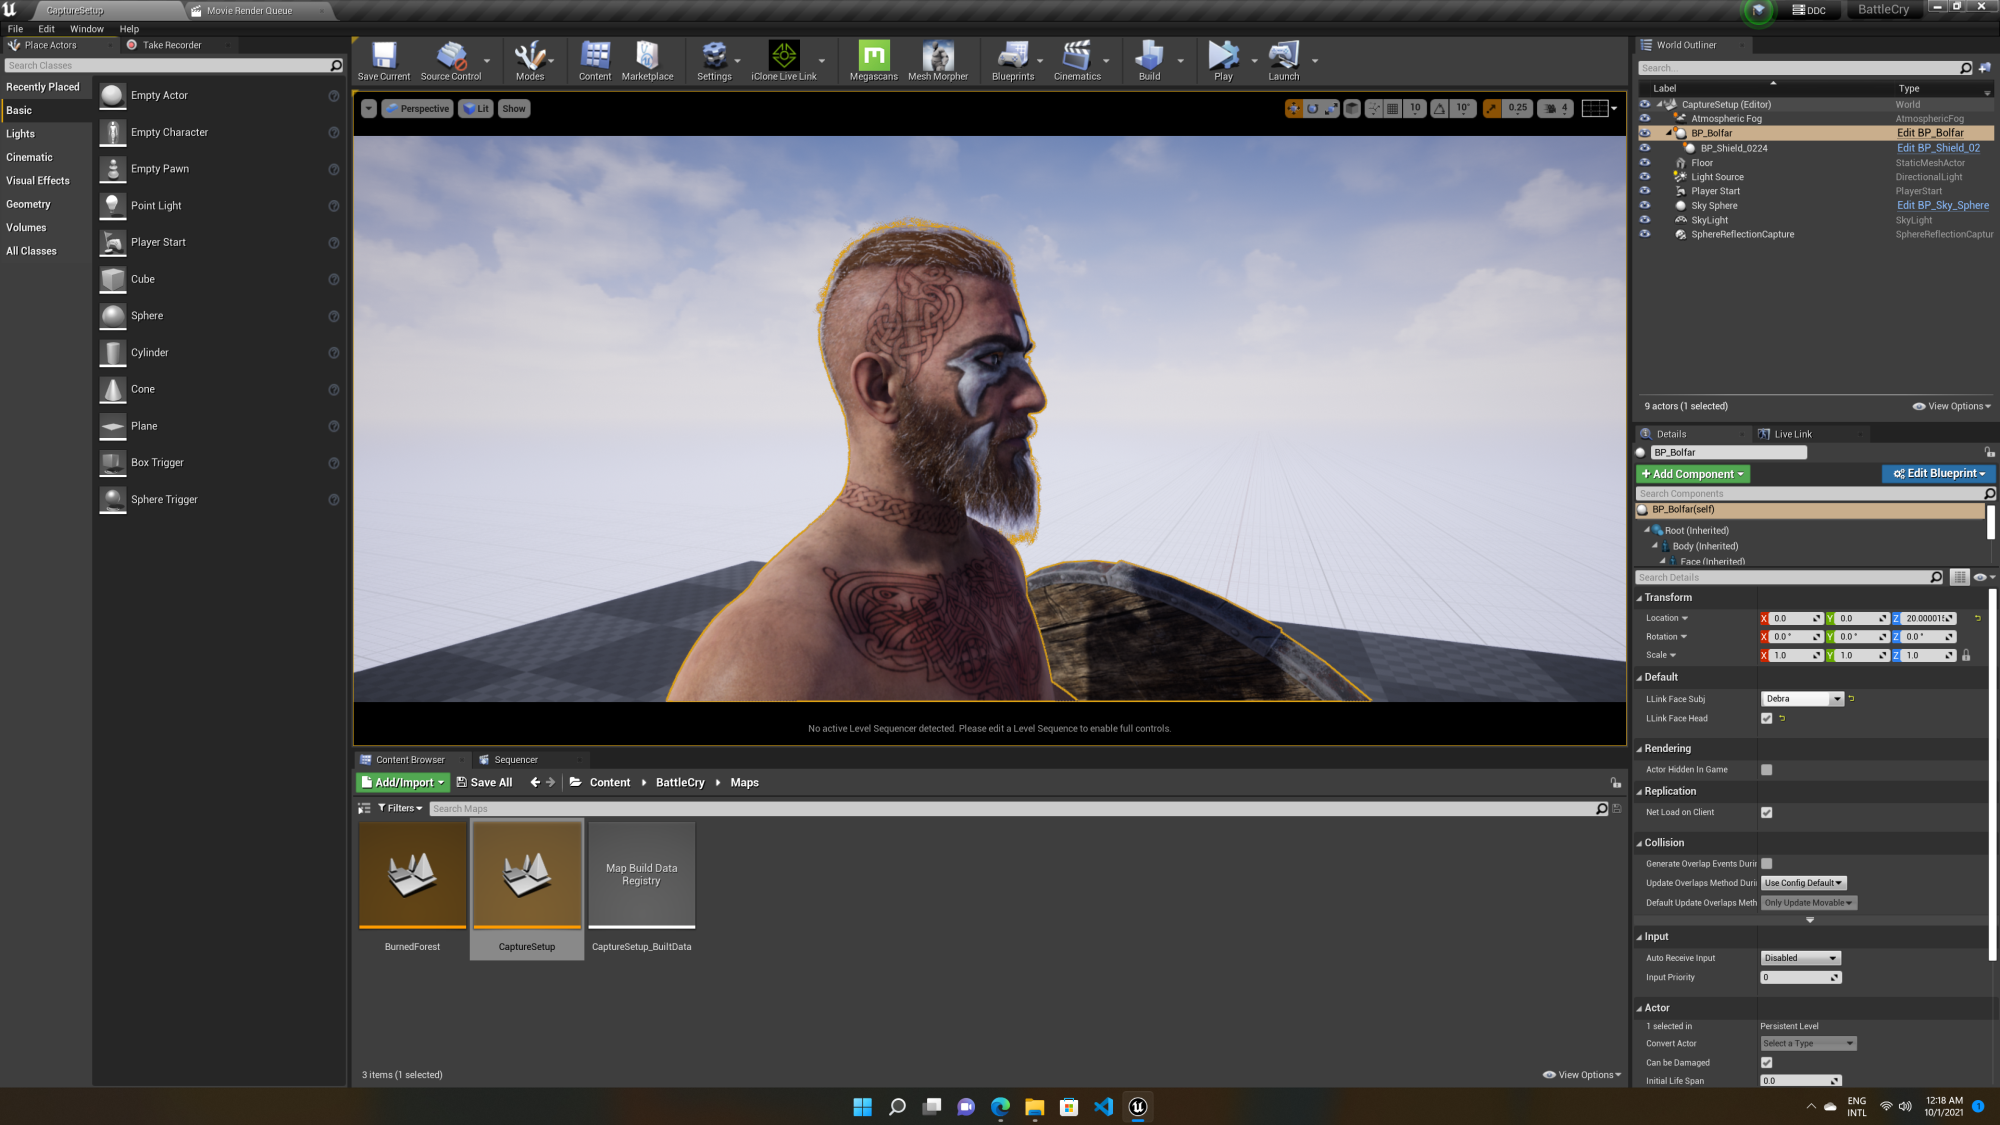The height and width of the screenshot is (1125, 2000).
Task: Click the Build toolbar icon
Action: [x=1150, y=61]
